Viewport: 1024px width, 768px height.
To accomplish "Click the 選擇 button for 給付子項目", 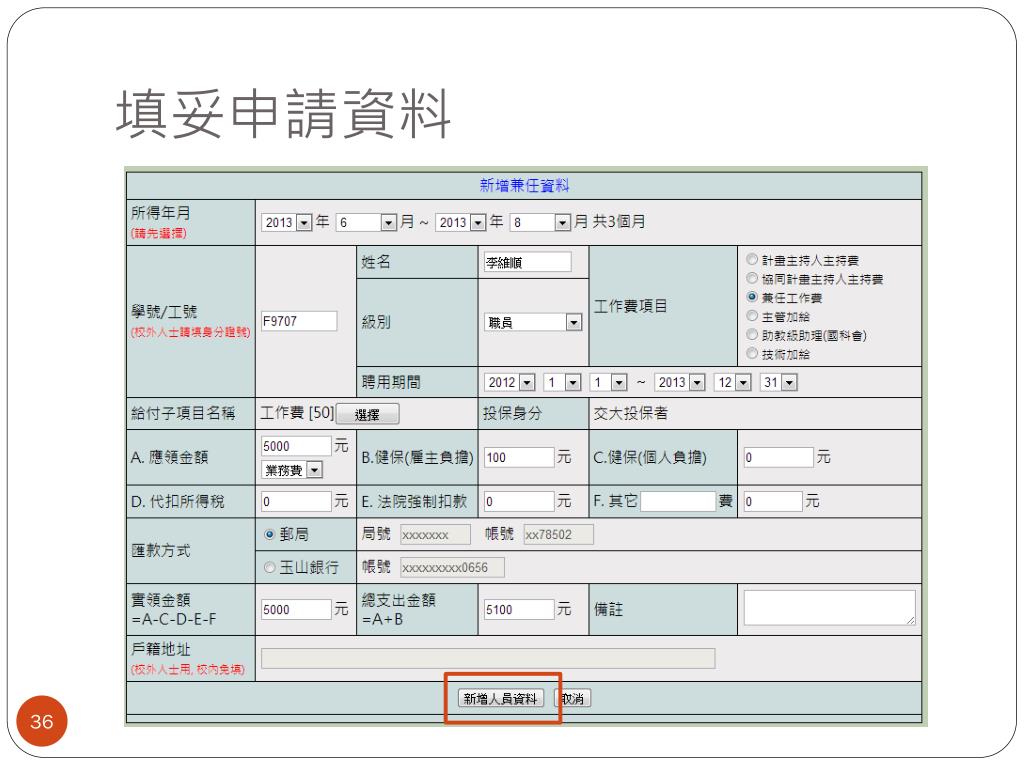I will pyautogui.click(x=368, y=415).
